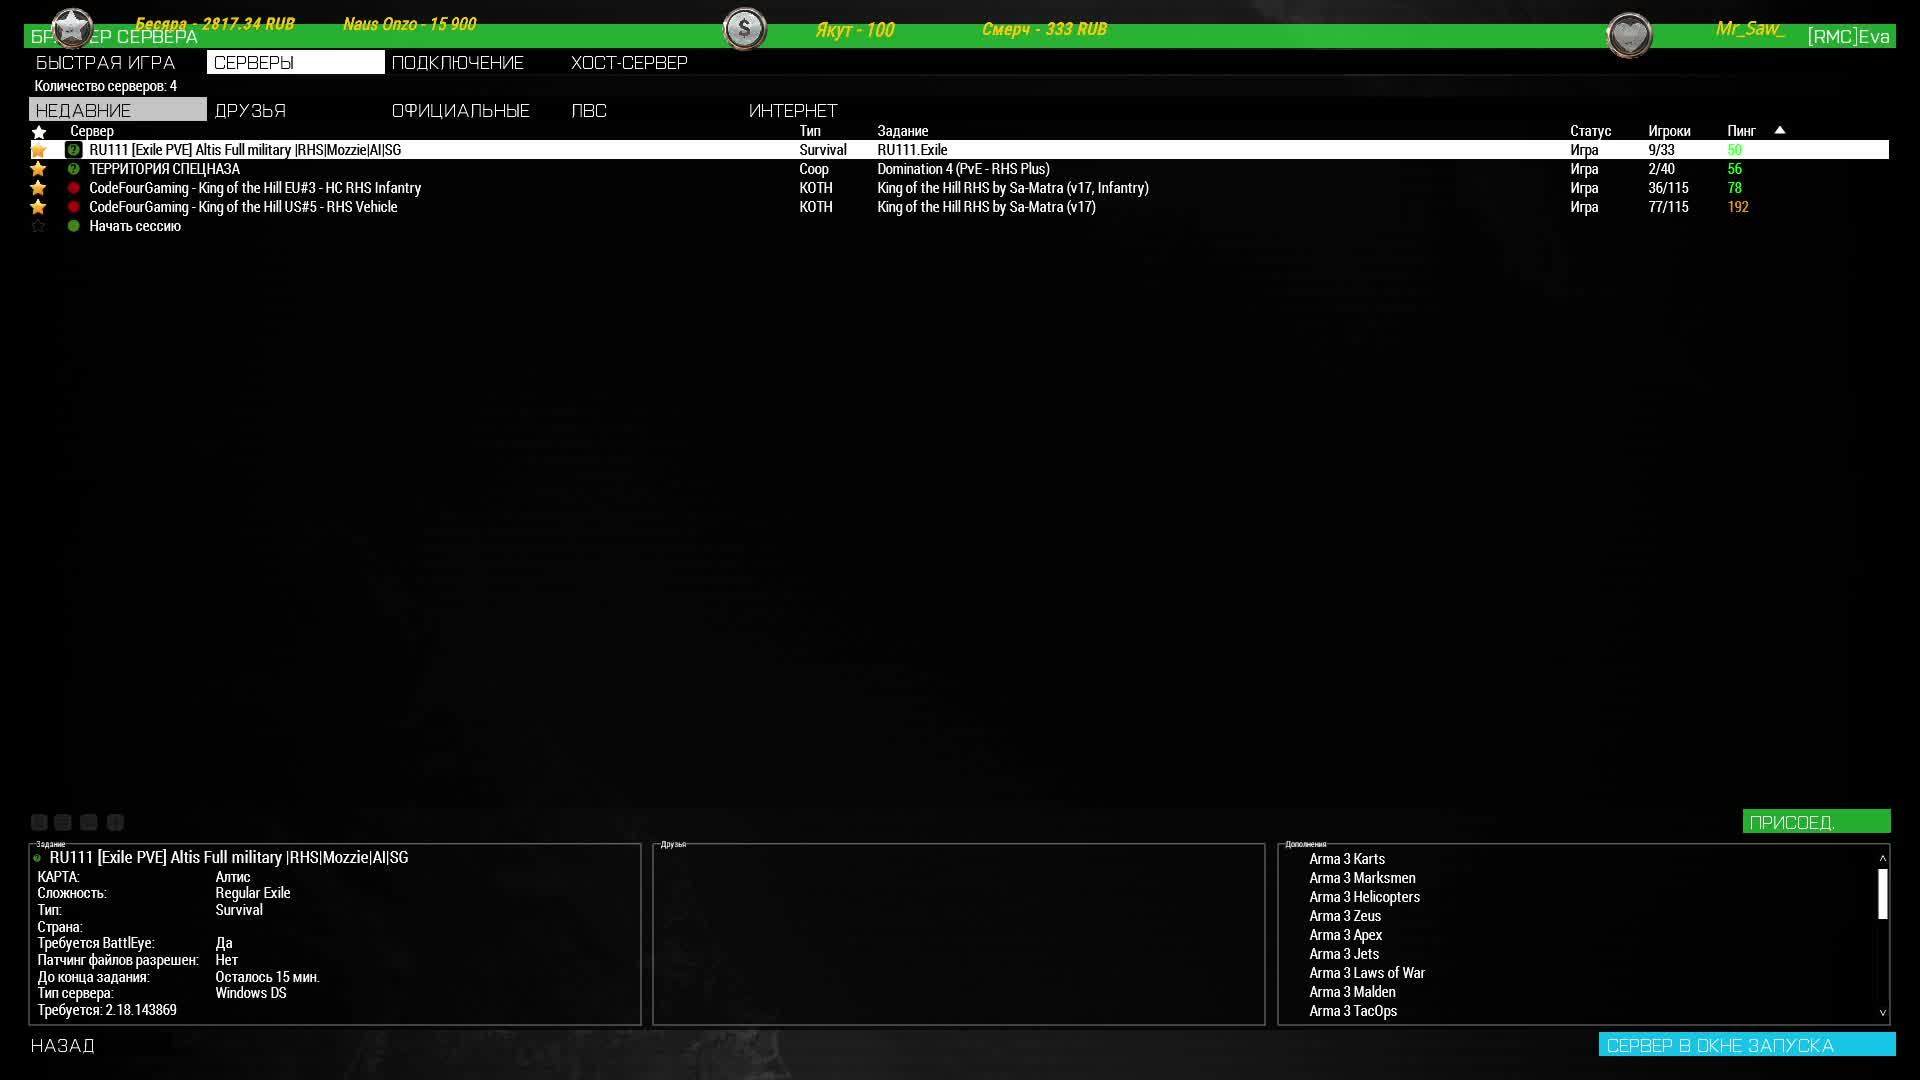The image size is (1920, 1080).
Task: Click green status dot beside Начать сессию
Action: coord(73,226)
